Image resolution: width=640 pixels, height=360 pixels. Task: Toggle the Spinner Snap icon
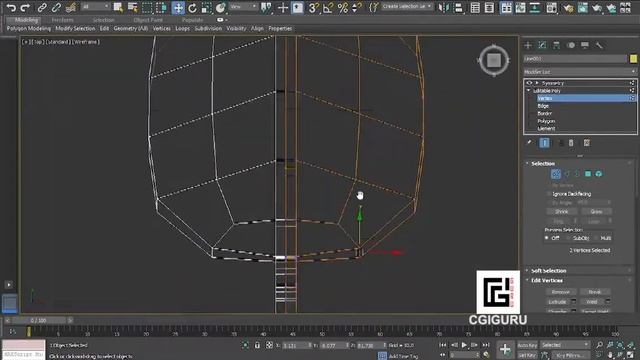coord(357,7)
